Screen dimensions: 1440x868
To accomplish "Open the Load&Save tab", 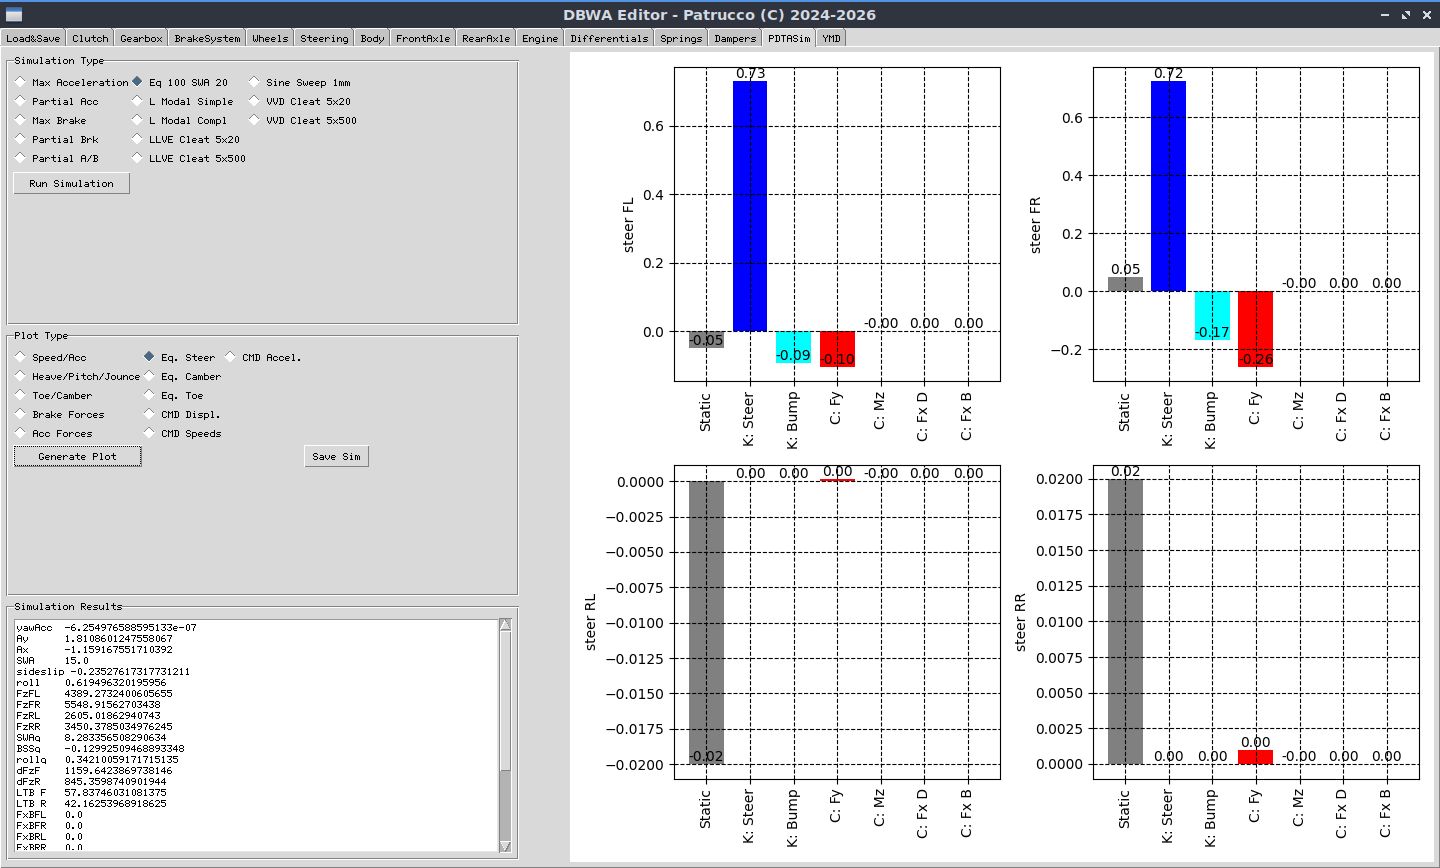I will [x=33, y=38].
